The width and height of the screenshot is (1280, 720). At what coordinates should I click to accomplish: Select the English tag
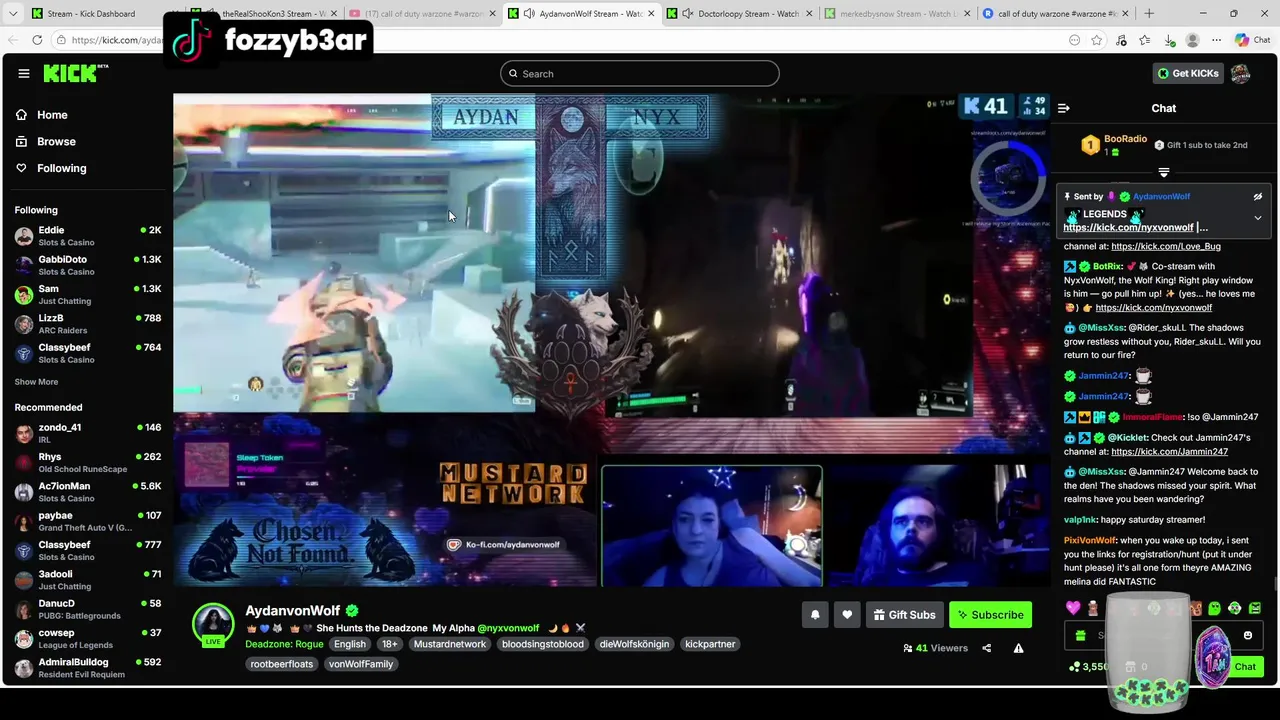click(x=350, y=644)
